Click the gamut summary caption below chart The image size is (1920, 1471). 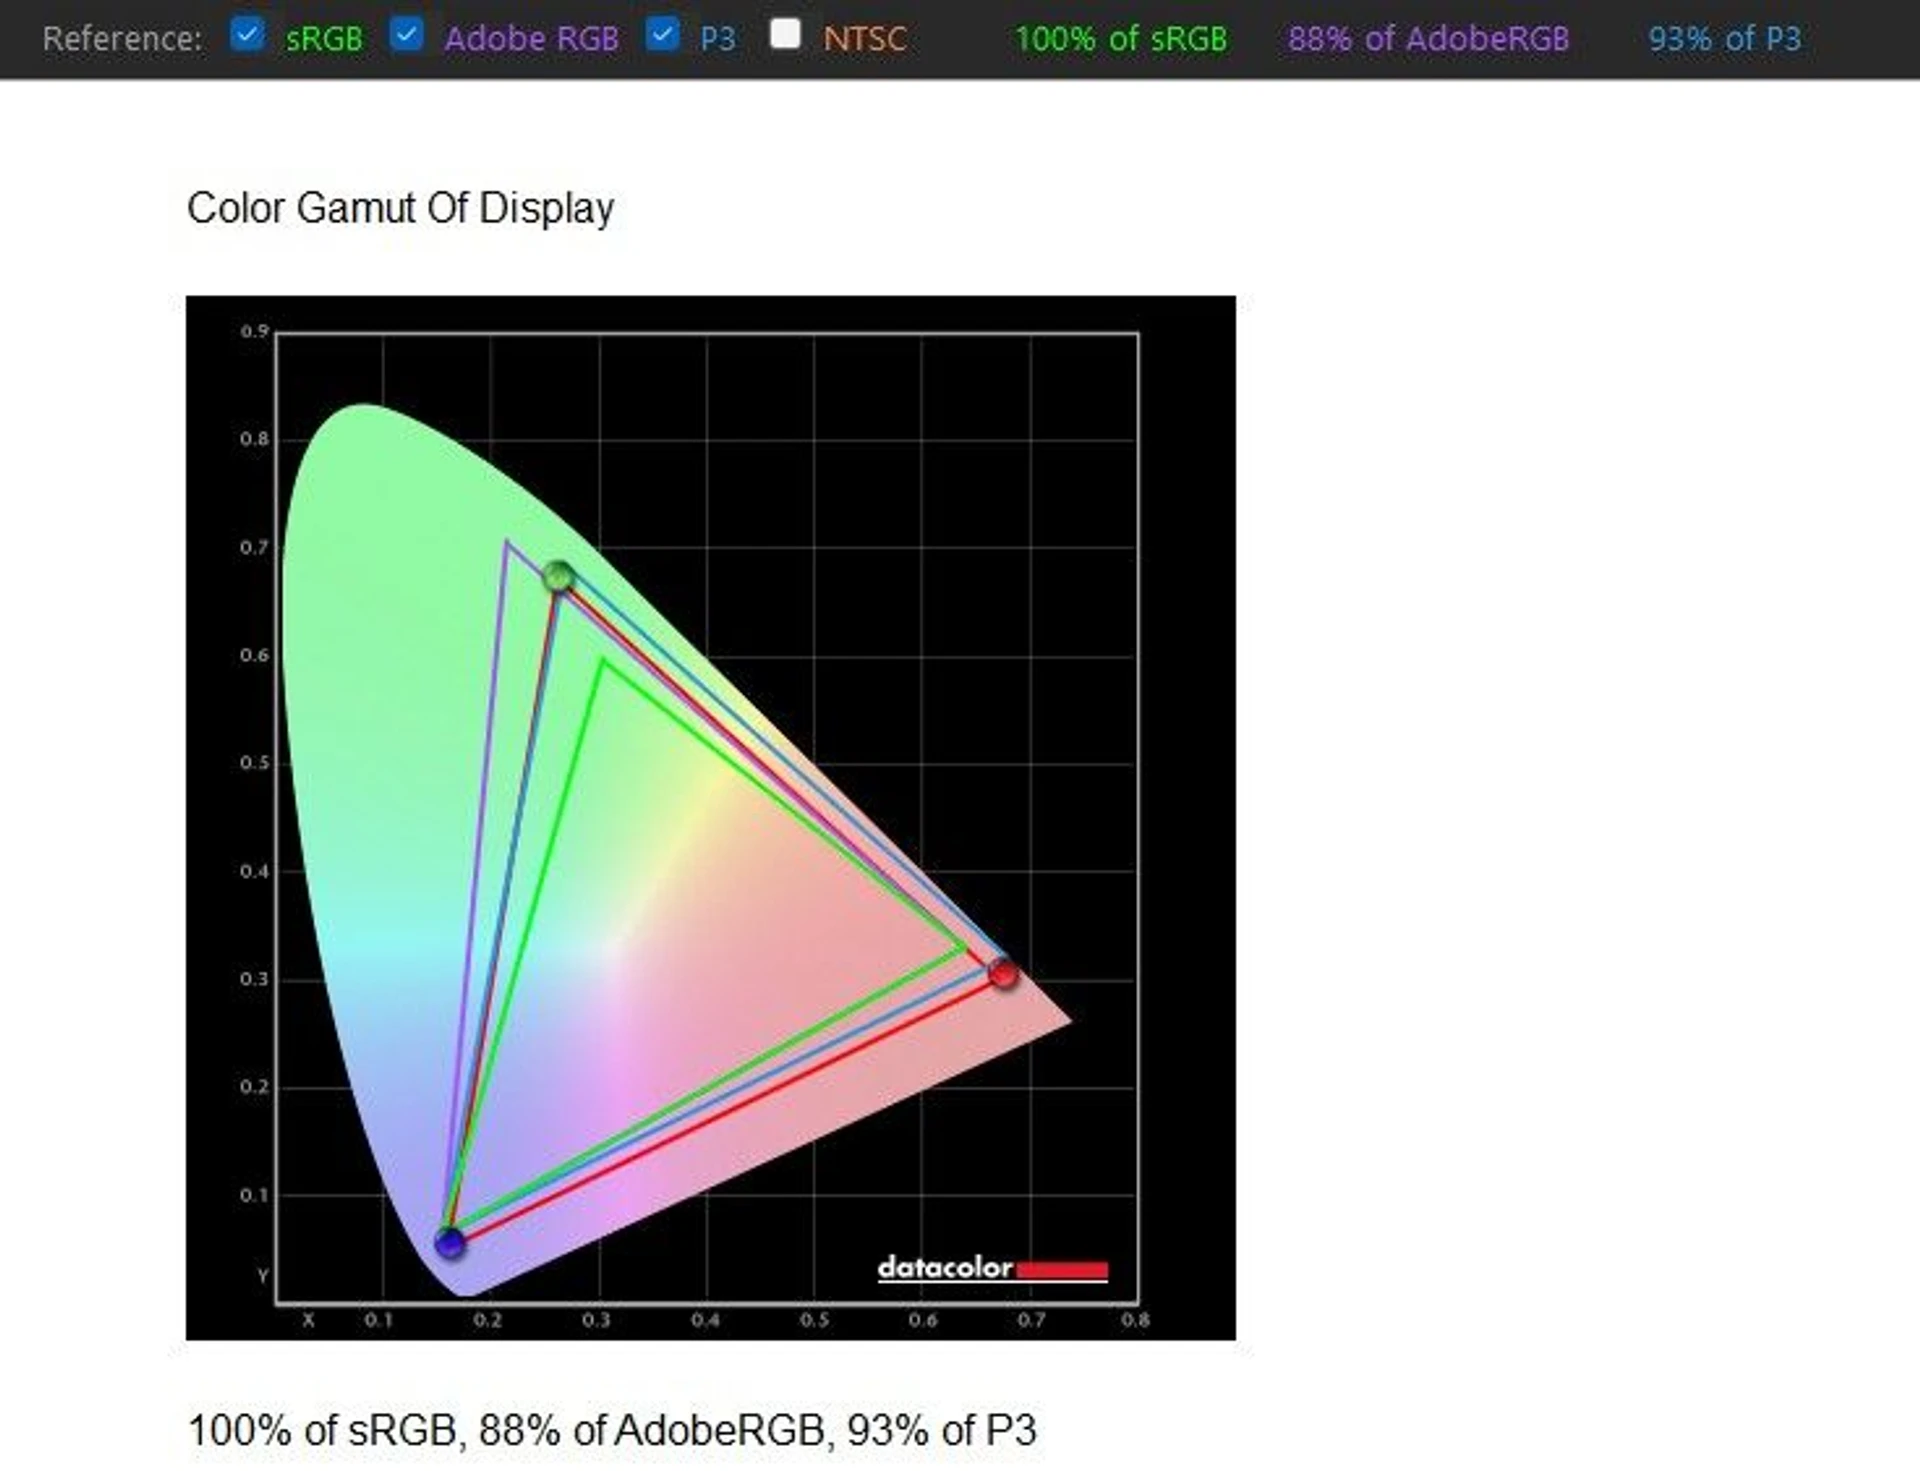coord(611,1430)
